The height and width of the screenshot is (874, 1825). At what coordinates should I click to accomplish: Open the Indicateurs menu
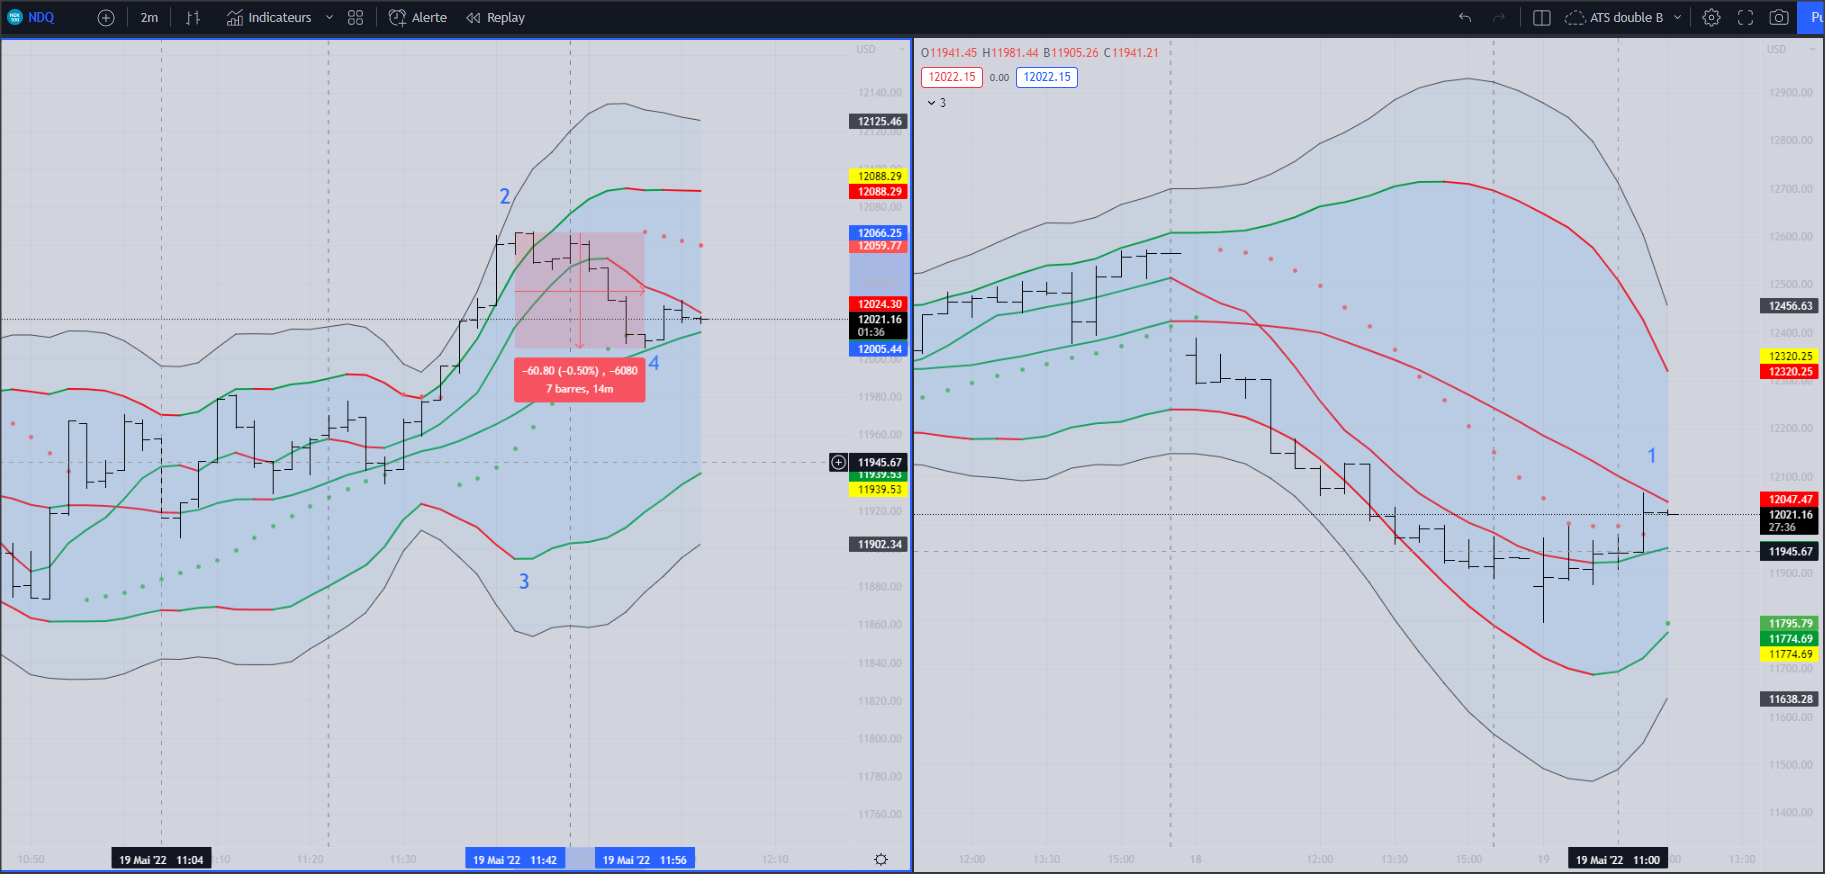tap(269, 18)
